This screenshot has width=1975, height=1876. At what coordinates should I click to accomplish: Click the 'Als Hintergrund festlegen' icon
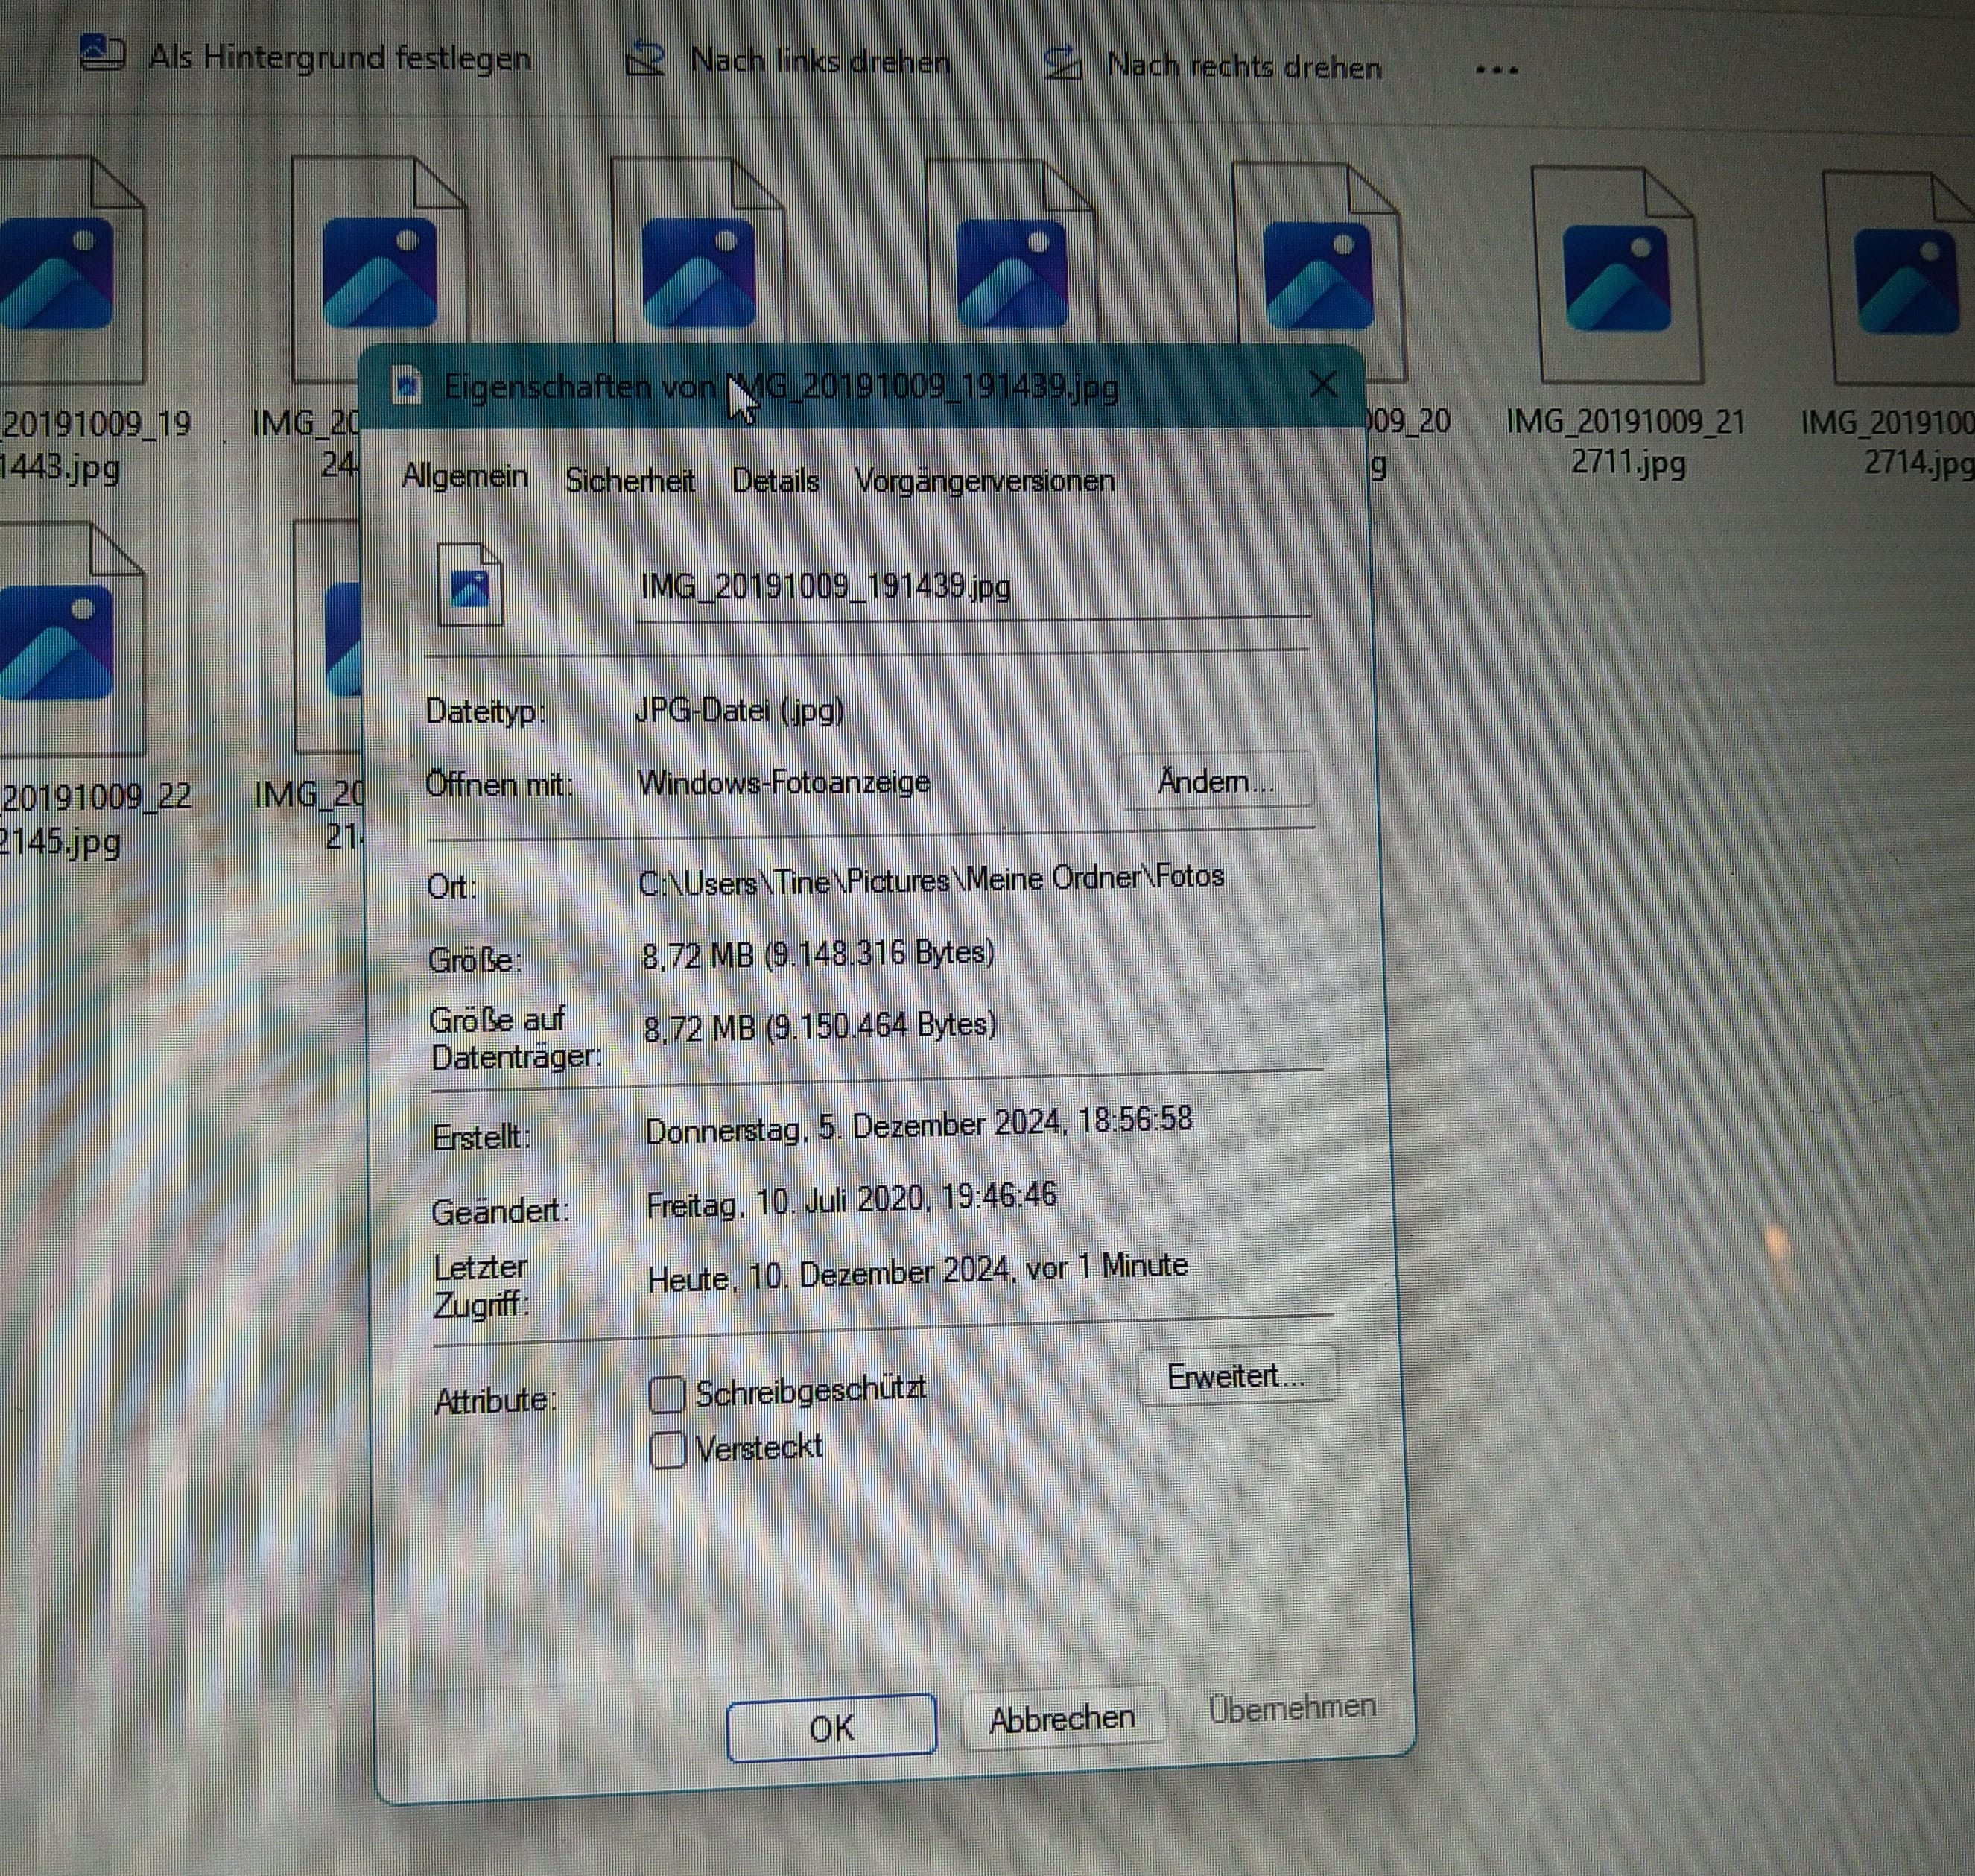pyautogui.click(x=103, y=53)
